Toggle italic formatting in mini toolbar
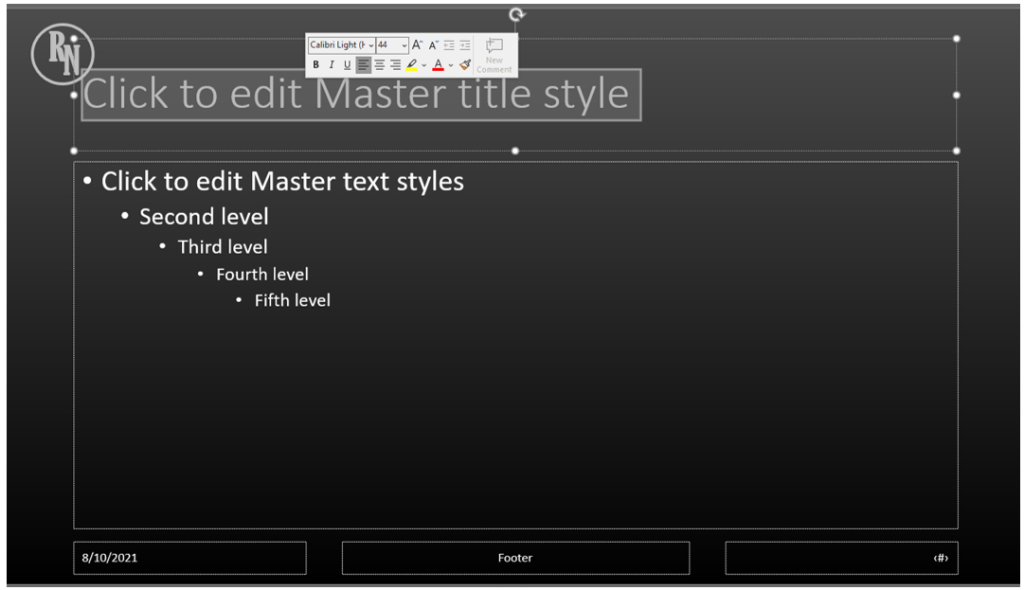The height and width of the screenshot is (590, 1024). click(x=331, y=65)
